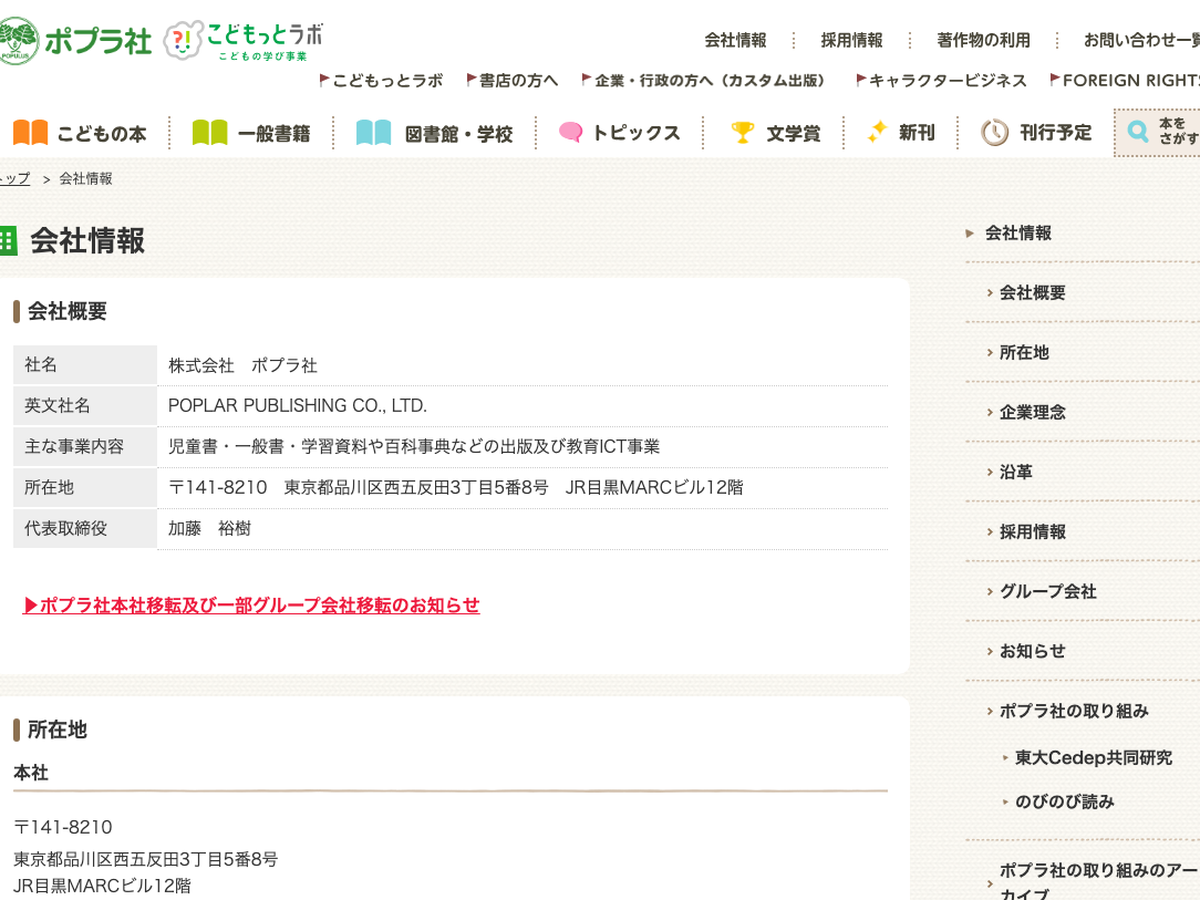Select 東大Cedep共同研究 sidebar sub-item

click(x=1093, y=758)
